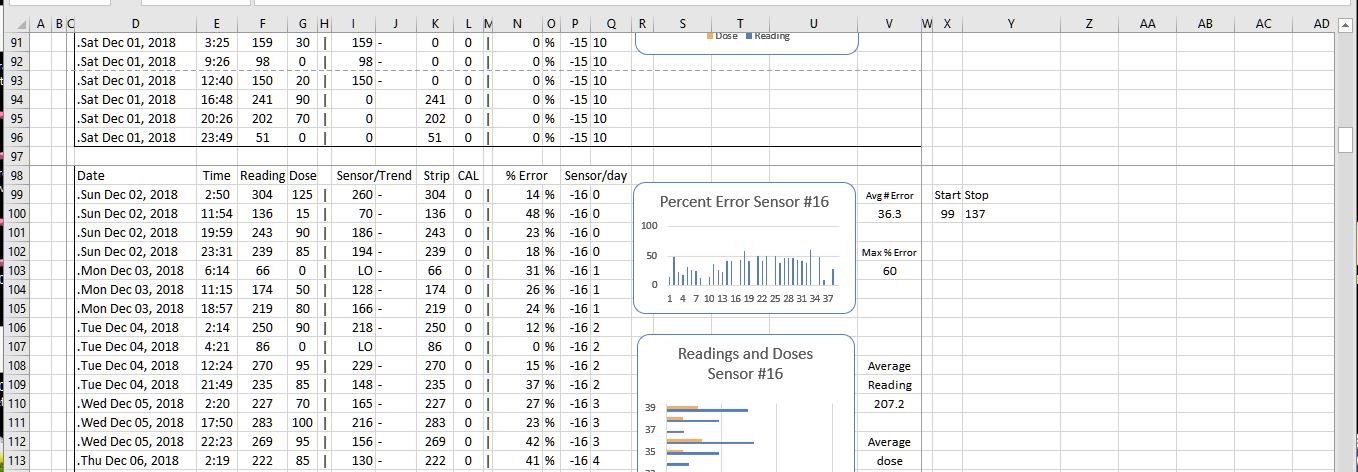Click the Average Reading value 207.2

pos(889,403)
